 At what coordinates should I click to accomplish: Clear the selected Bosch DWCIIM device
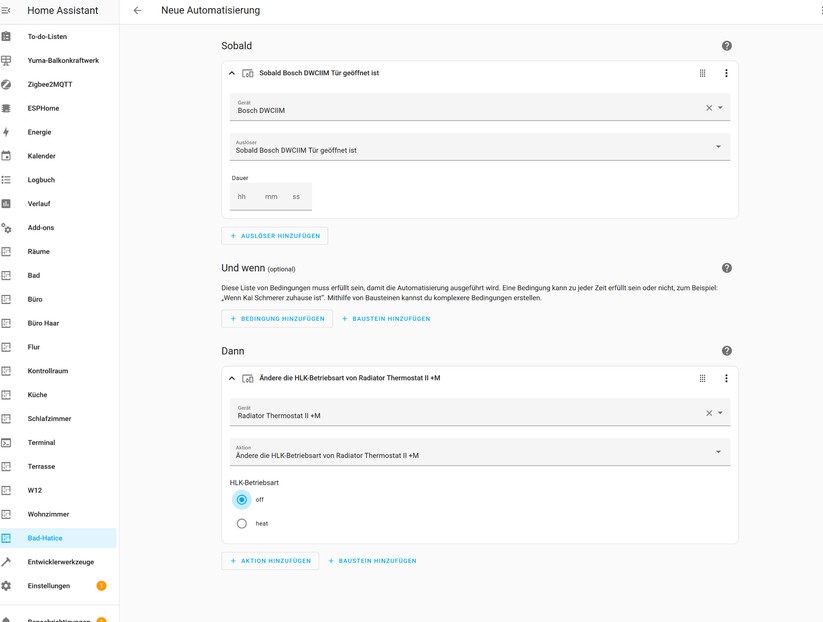708,107
